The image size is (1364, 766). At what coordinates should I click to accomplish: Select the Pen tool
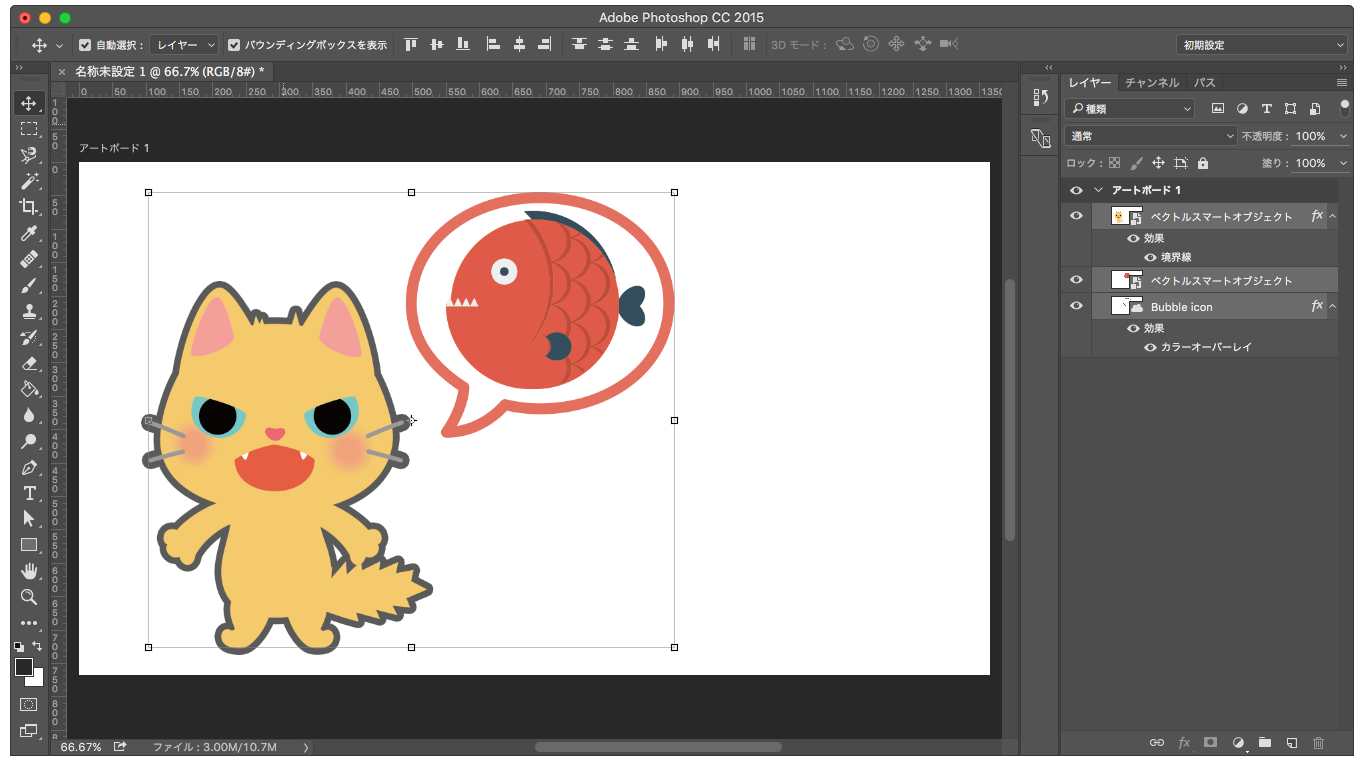point(28,467)
